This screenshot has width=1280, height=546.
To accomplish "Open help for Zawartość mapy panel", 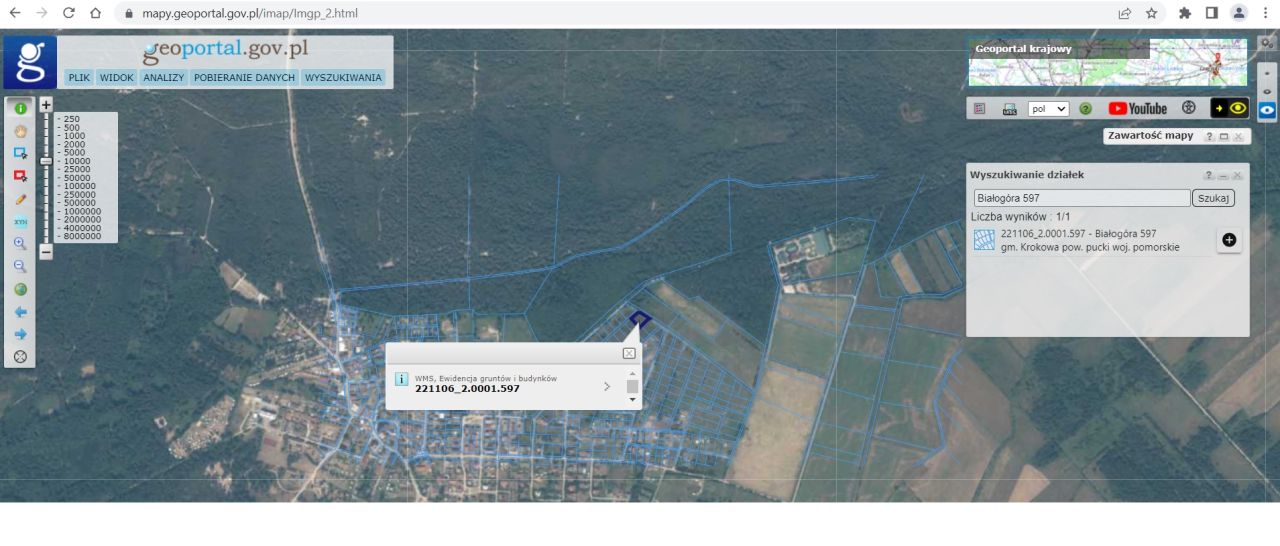I will click(x=1209, y=136).
